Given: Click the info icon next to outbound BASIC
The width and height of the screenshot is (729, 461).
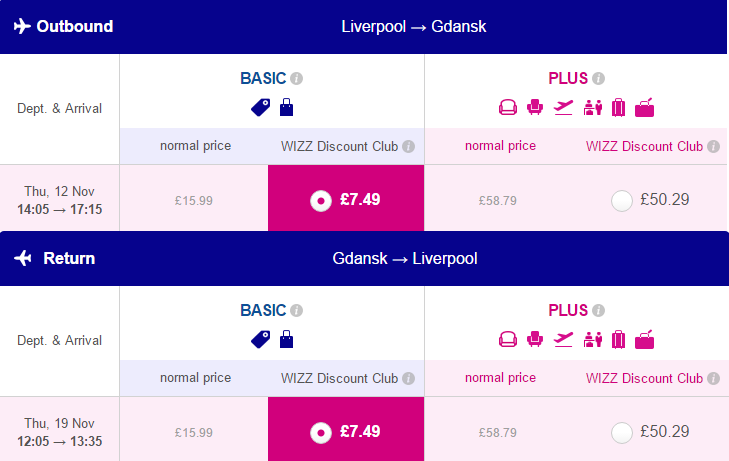Looking at the screenshot, I should point(297,79).
